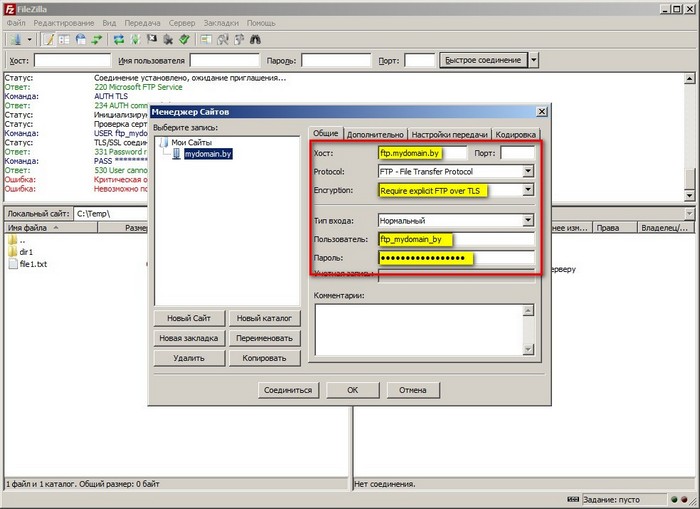The height and width of the screenshot is (509, 700).
Task: Open the Редактирование menu
Action: click(x=64, y=23)
